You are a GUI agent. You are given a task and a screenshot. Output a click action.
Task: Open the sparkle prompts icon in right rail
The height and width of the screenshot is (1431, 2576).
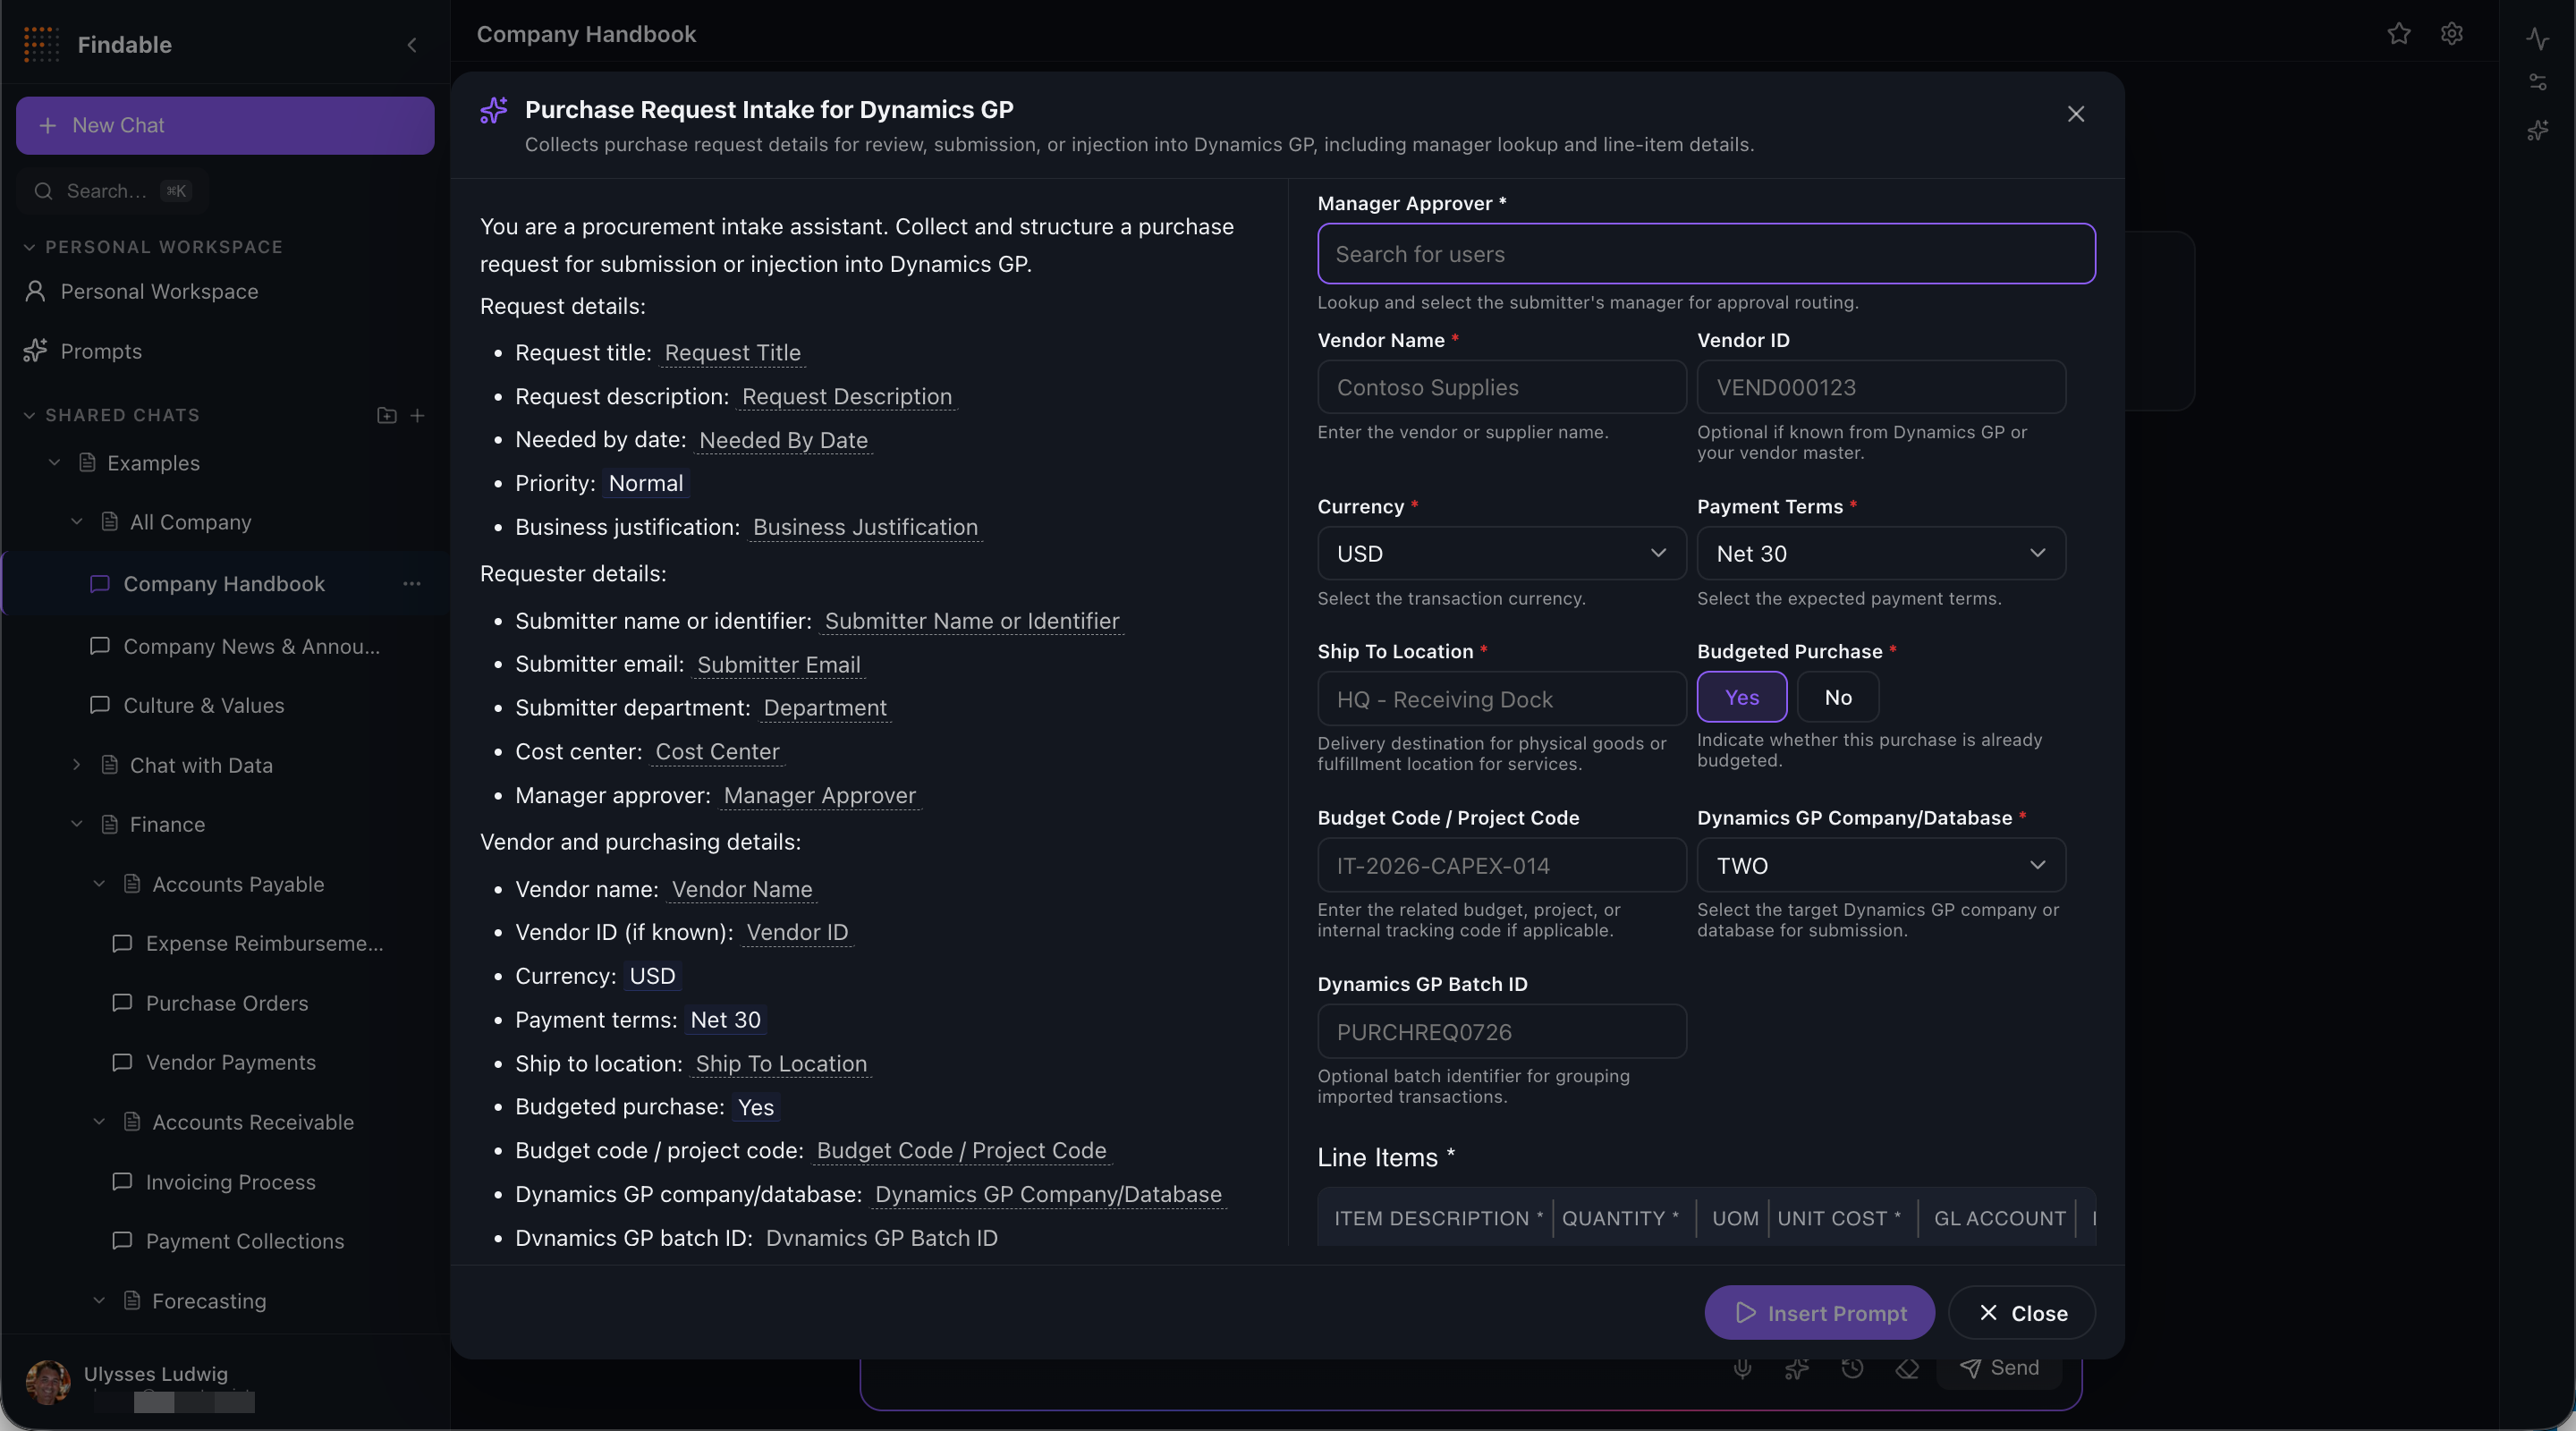point(2538,130)
